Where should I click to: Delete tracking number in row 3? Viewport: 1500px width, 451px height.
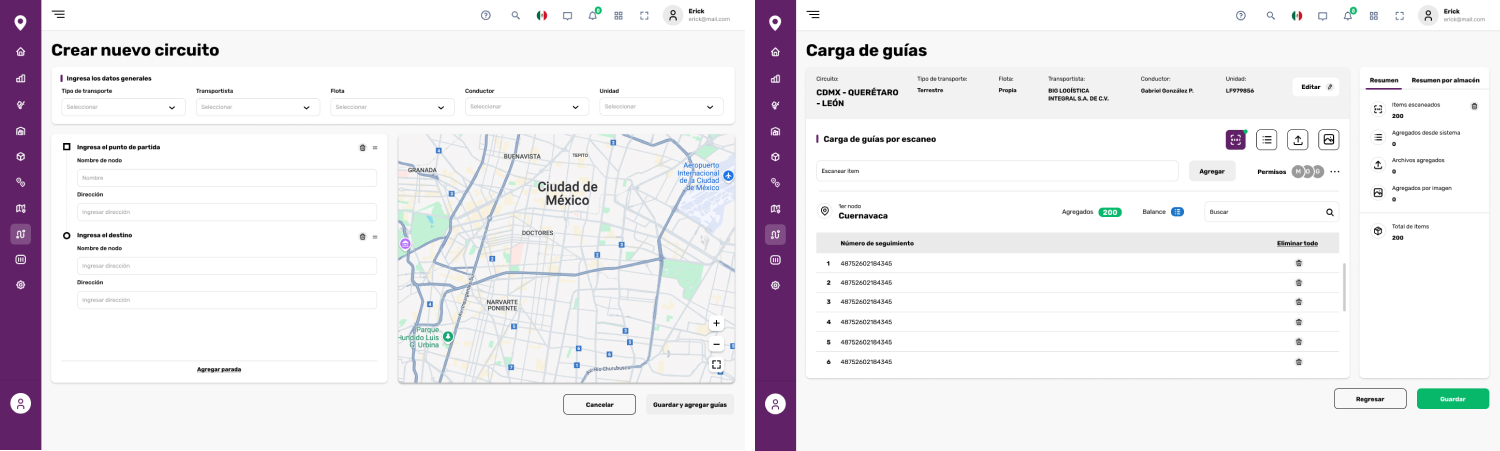point(1298,302)
